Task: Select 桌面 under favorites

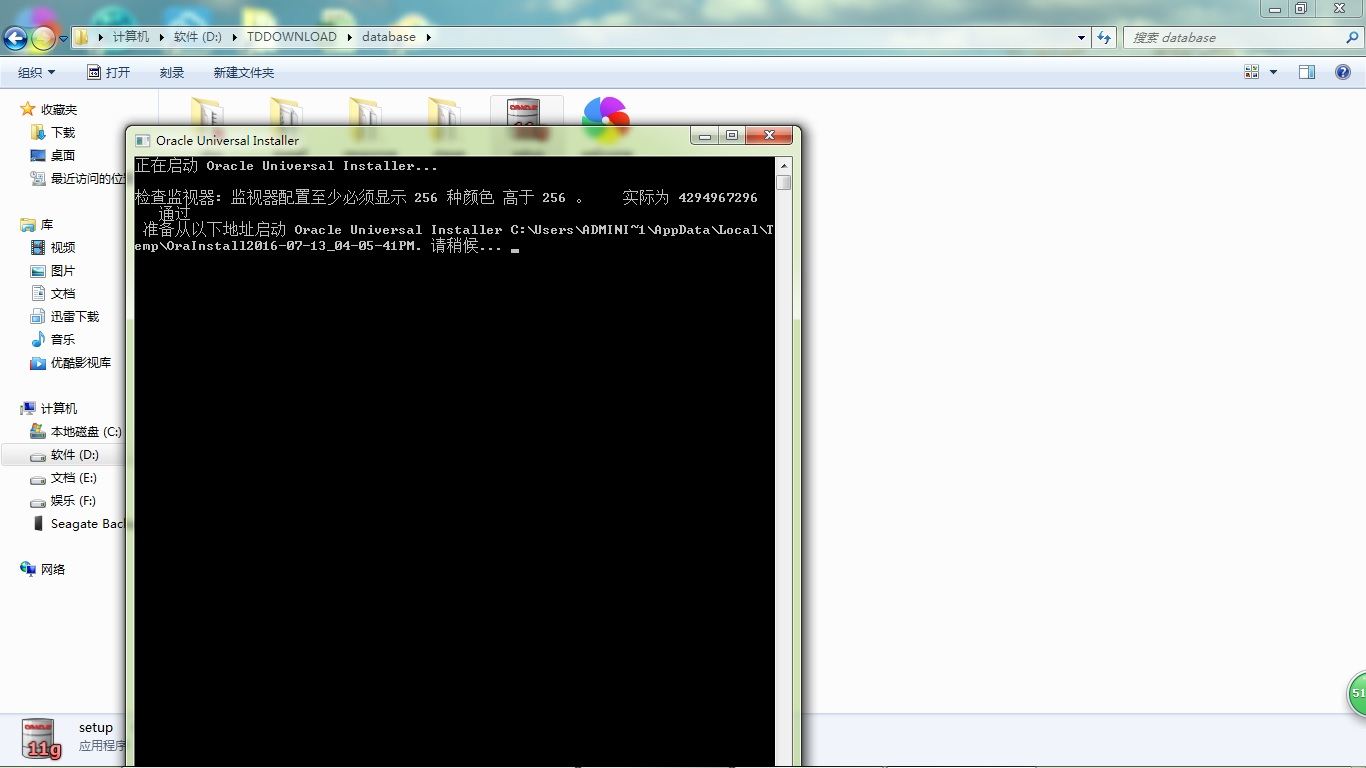Action: [x=63, y=155]
